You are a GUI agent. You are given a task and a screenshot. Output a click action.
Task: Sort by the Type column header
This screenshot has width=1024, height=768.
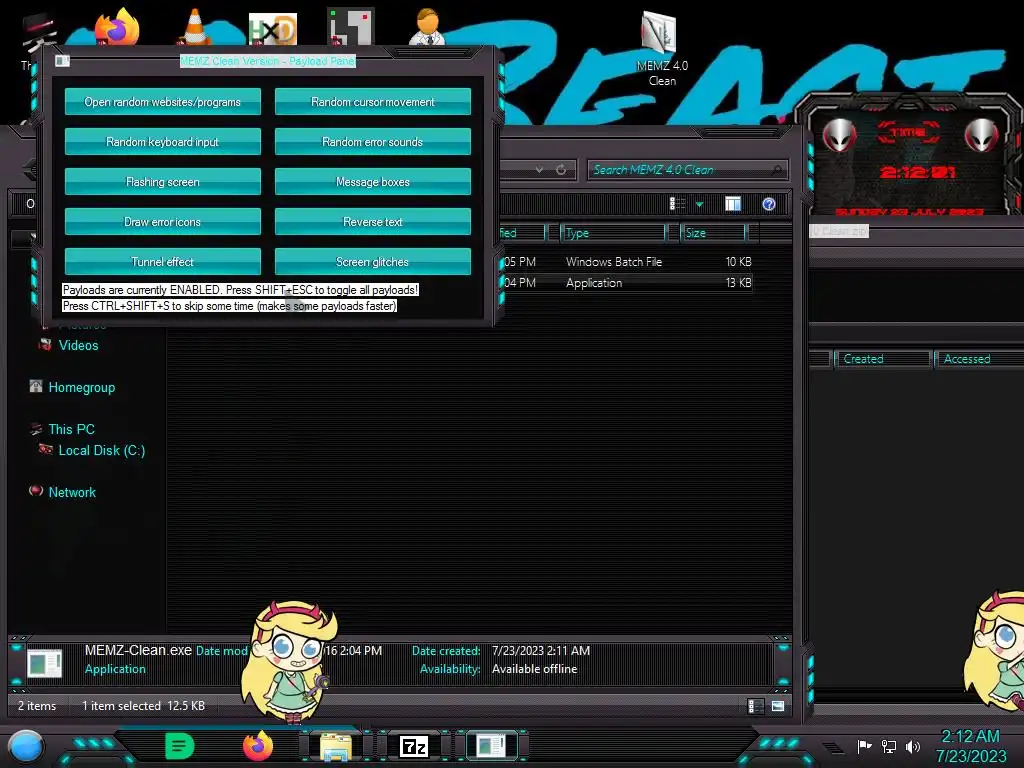[x=613, y=232]
